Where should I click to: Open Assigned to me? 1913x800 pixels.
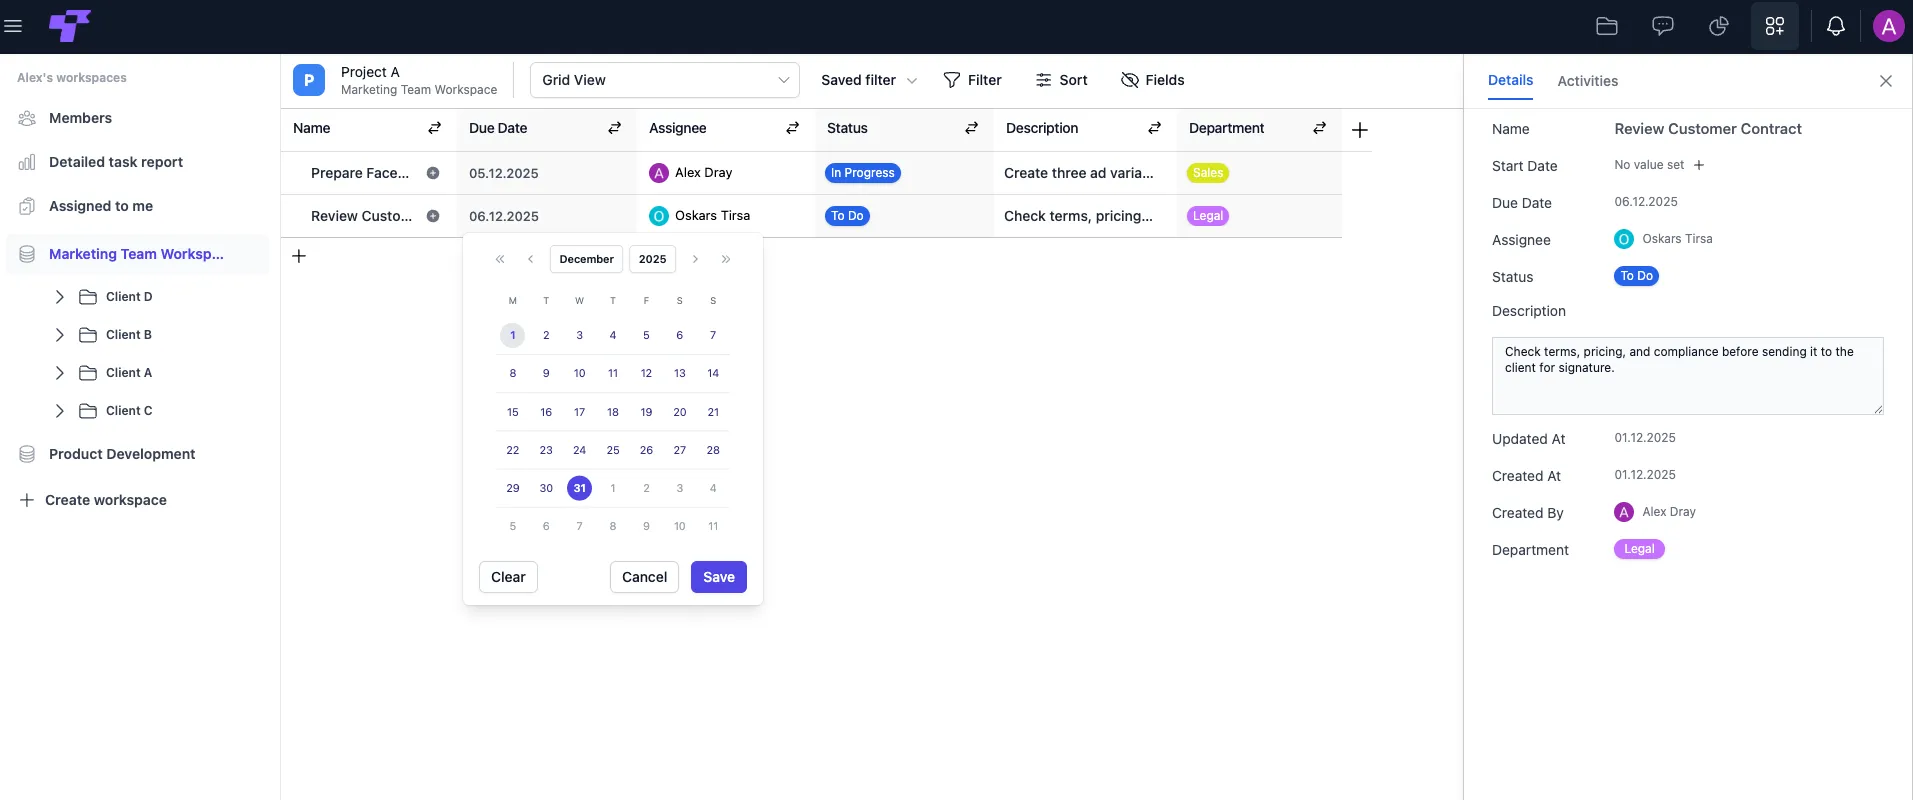(x=101, y=206)
